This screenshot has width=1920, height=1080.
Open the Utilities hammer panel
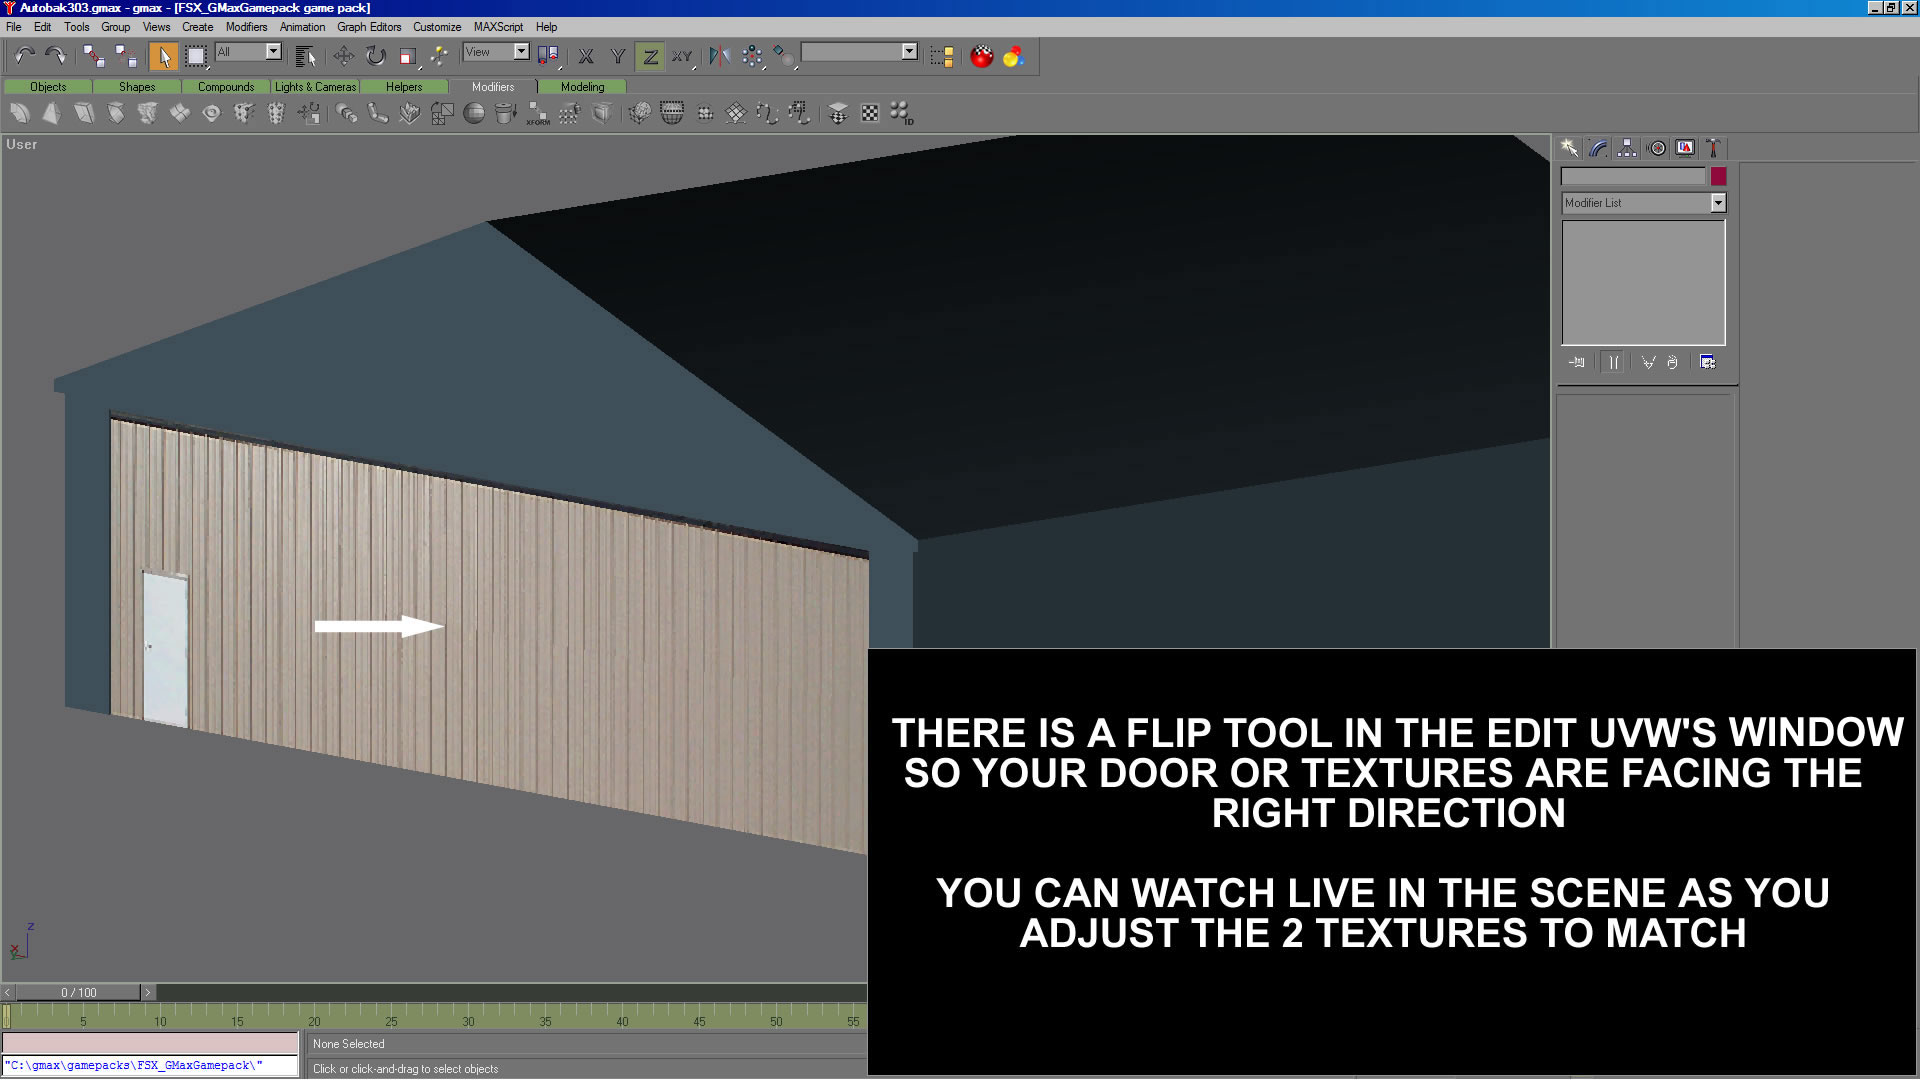(x=1713, y=148)
